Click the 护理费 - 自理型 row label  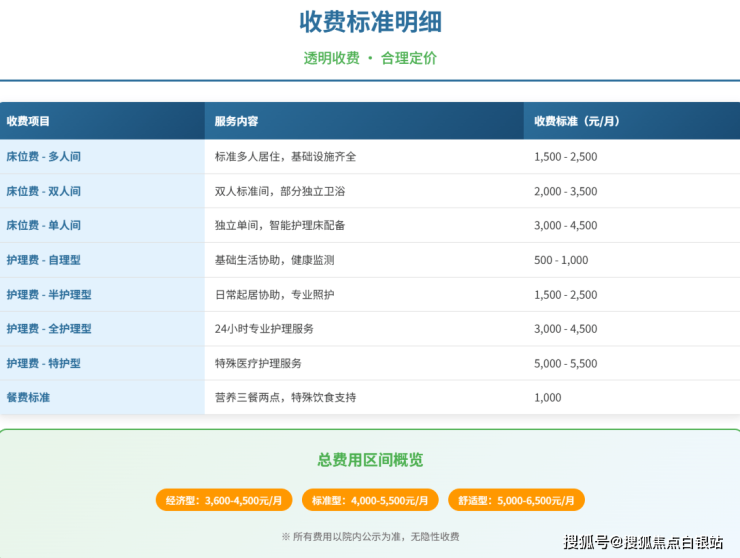[x=43, y=260]
